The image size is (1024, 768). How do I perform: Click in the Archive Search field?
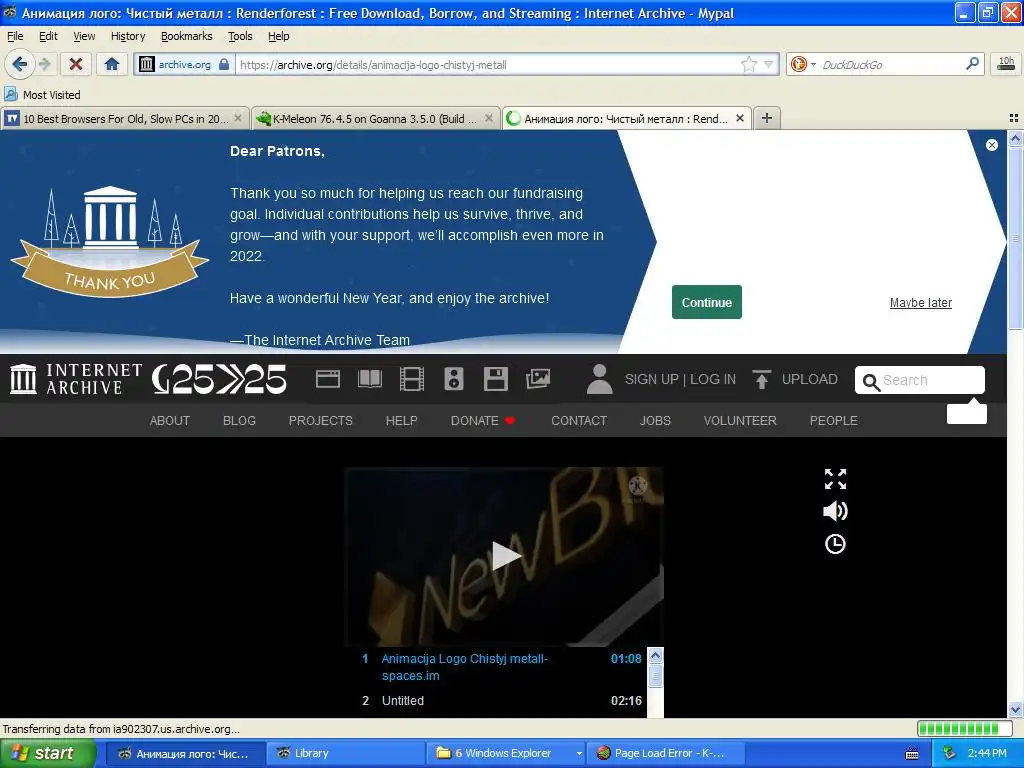pyautogui.click(x=920, y=380)
